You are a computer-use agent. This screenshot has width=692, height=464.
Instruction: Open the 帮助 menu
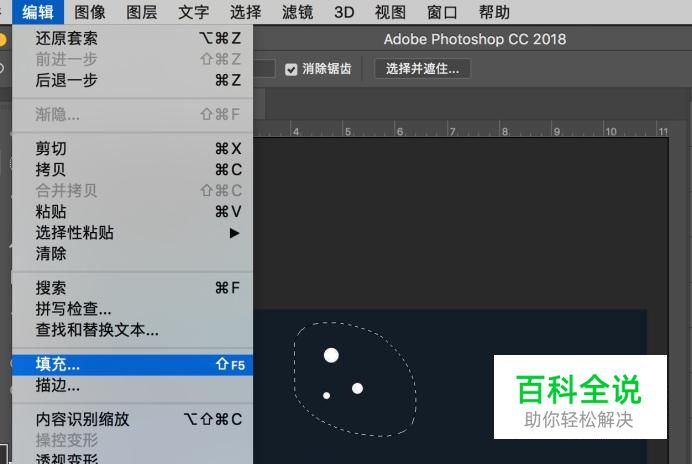tap(494, 12)
